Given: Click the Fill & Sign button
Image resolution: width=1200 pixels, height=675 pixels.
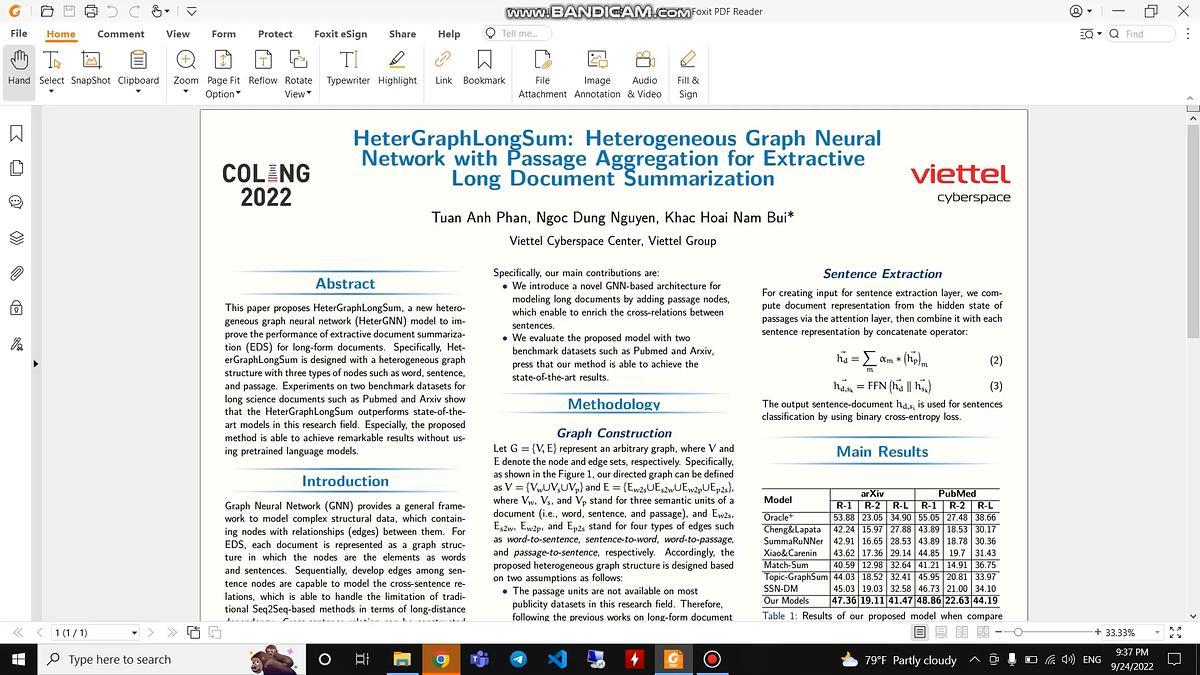Looking at the screenshot, I should (x=687, y=70).
